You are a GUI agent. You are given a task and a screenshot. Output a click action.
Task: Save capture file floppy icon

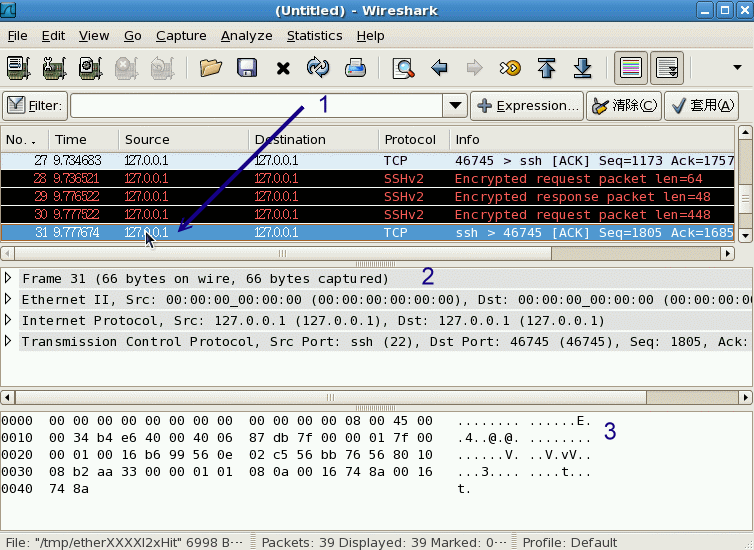[247, 68]
